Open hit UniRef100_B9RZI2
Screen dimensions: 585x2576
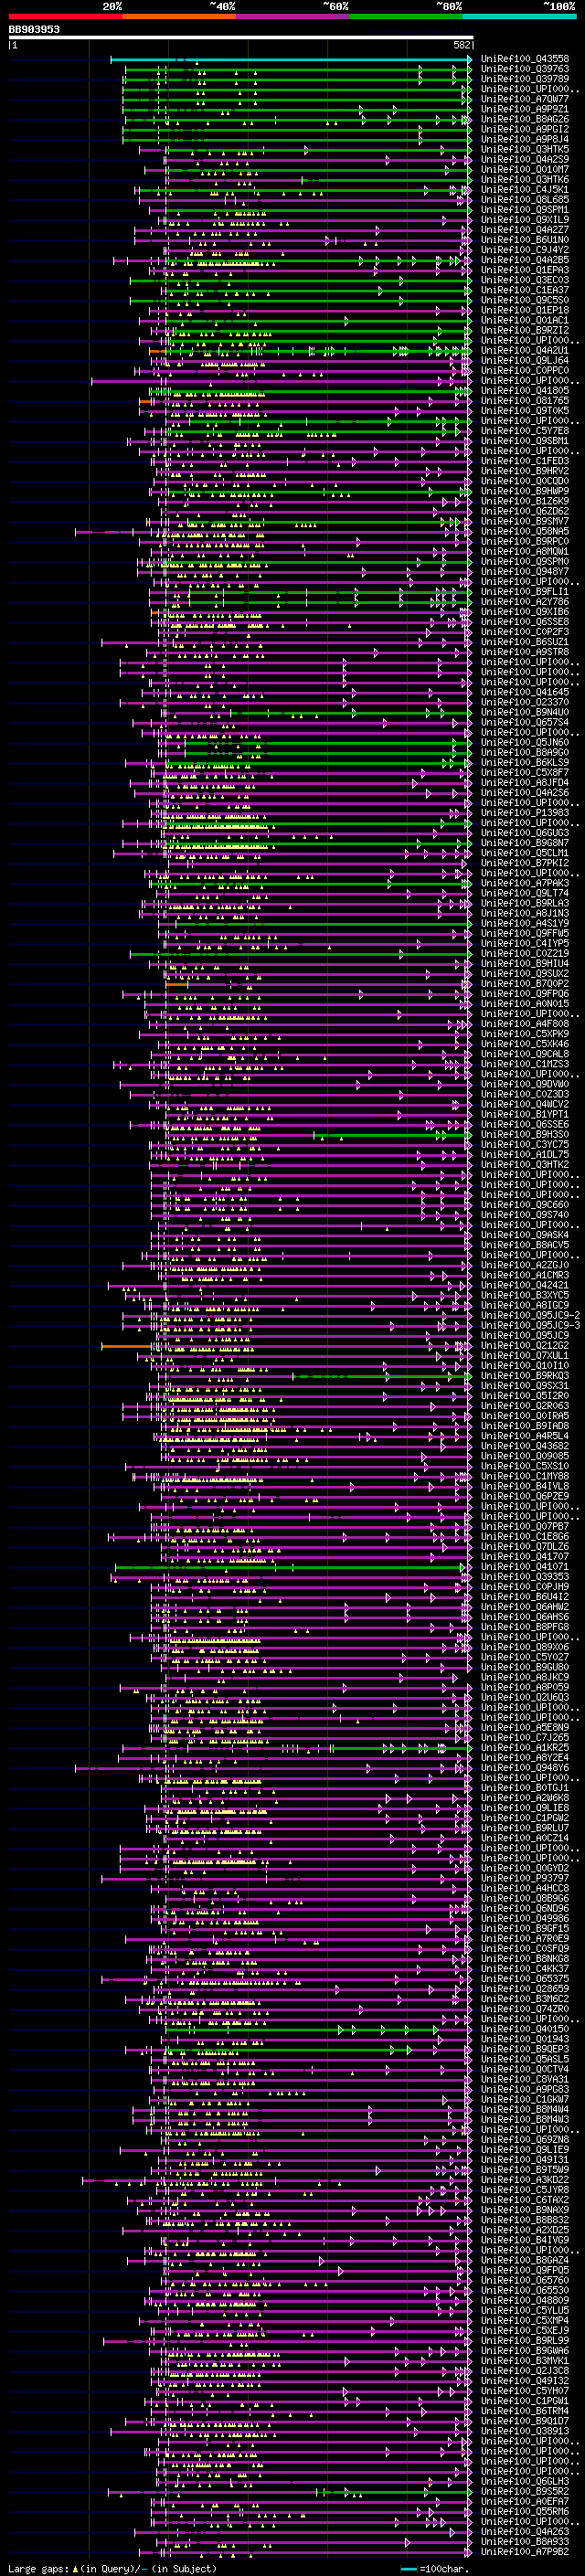click(x=525, y=330)
